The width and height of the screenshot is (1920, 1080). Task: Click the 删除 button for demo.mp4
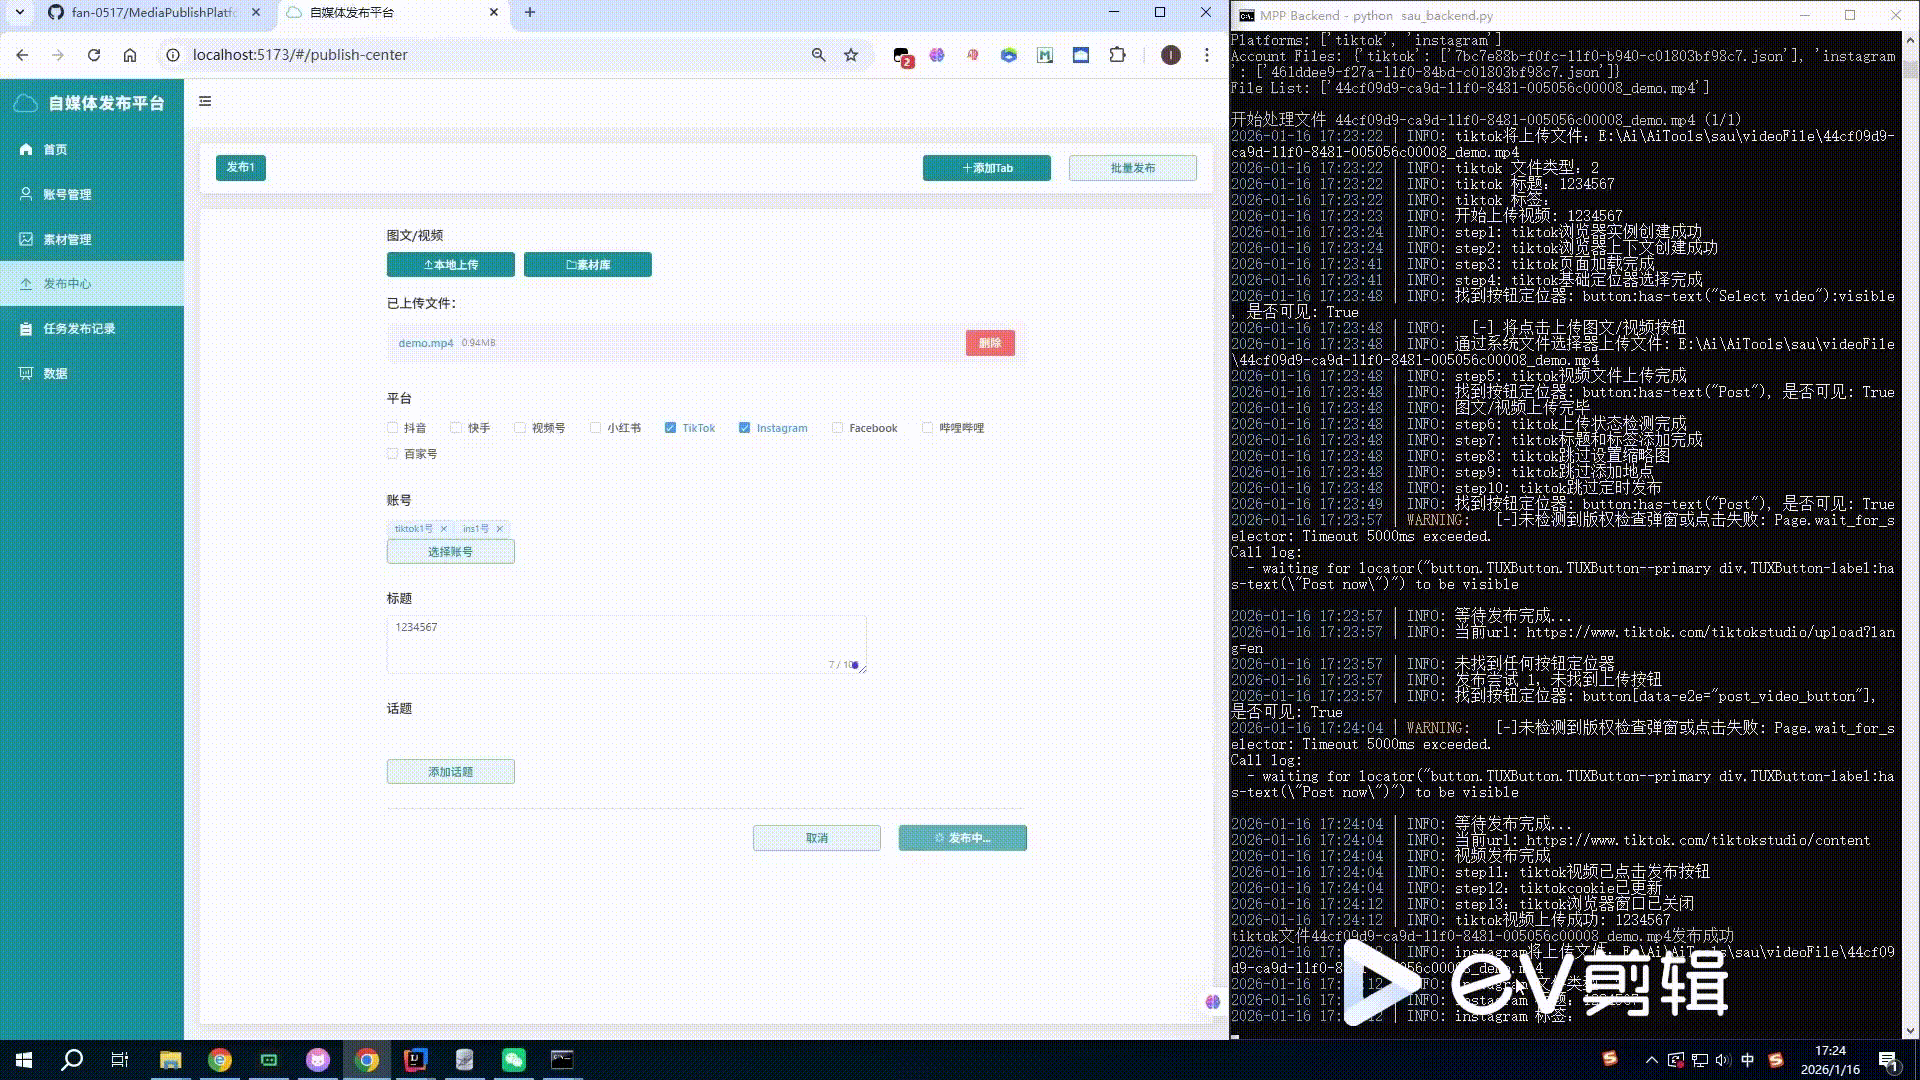click(989, 343)
